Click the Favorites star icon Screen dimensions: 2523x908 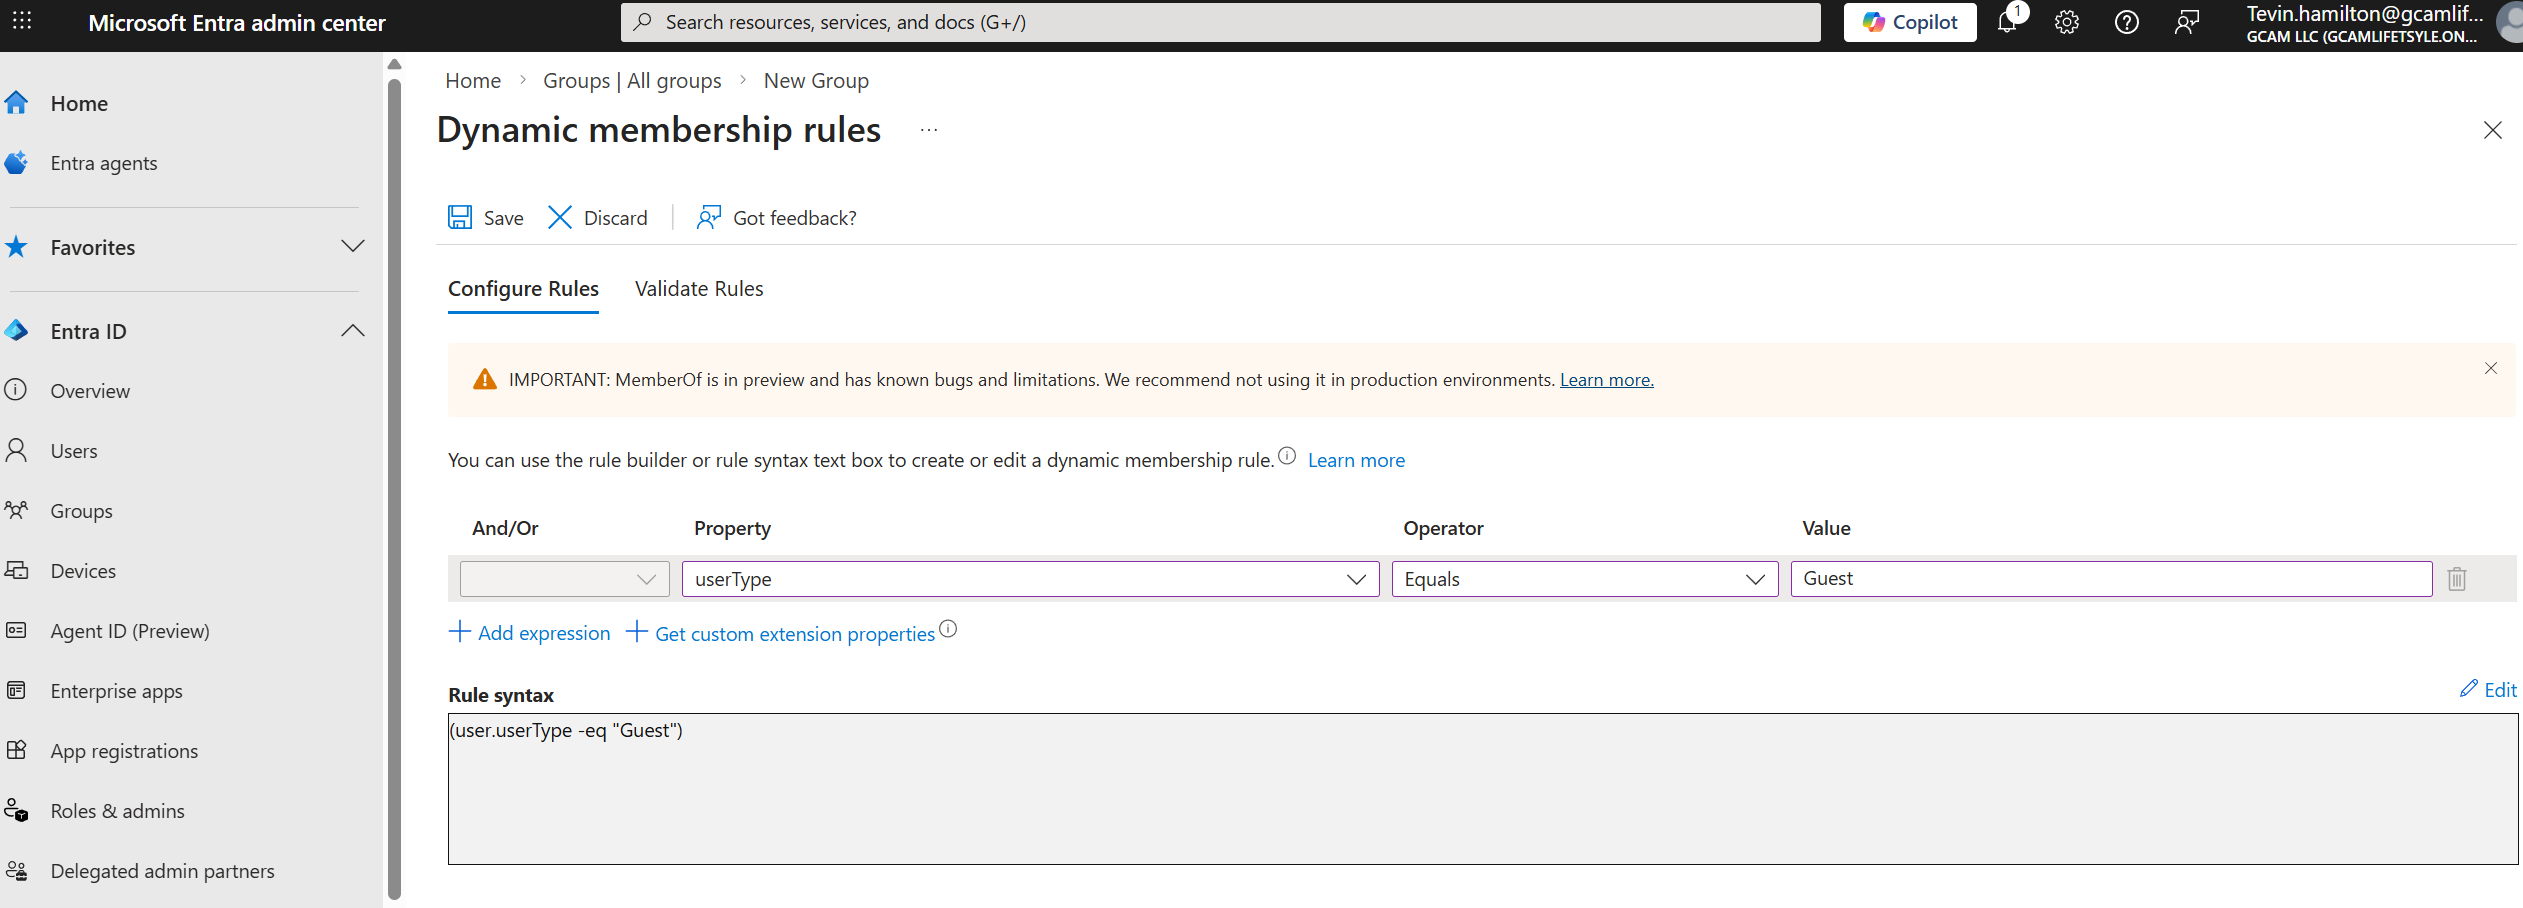tap(16, 246)
